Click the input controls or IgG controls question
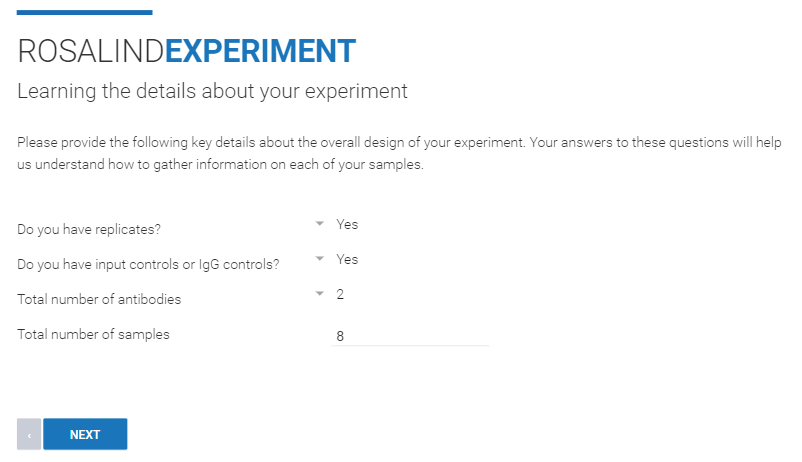 click(x=148, y=265)
